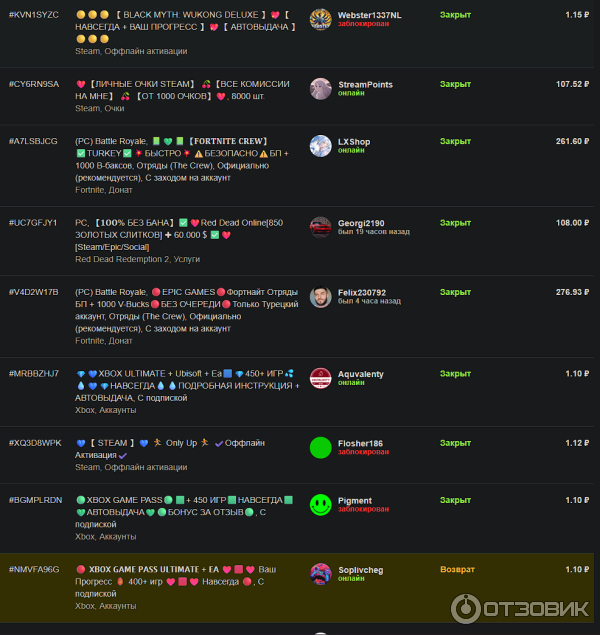Open Aquvalenty seller avatar
The width and height of the screenshot is (600, 635).
click(320, 378)
